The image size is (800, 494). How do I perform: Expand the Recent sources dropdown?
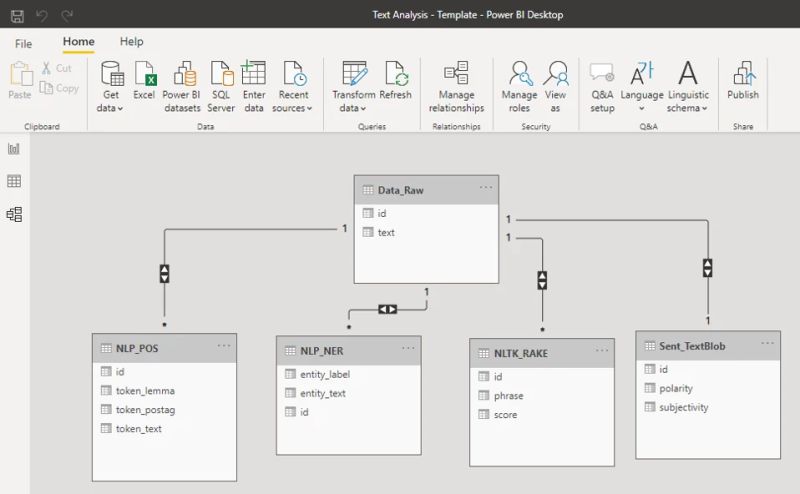pos(293,87)
